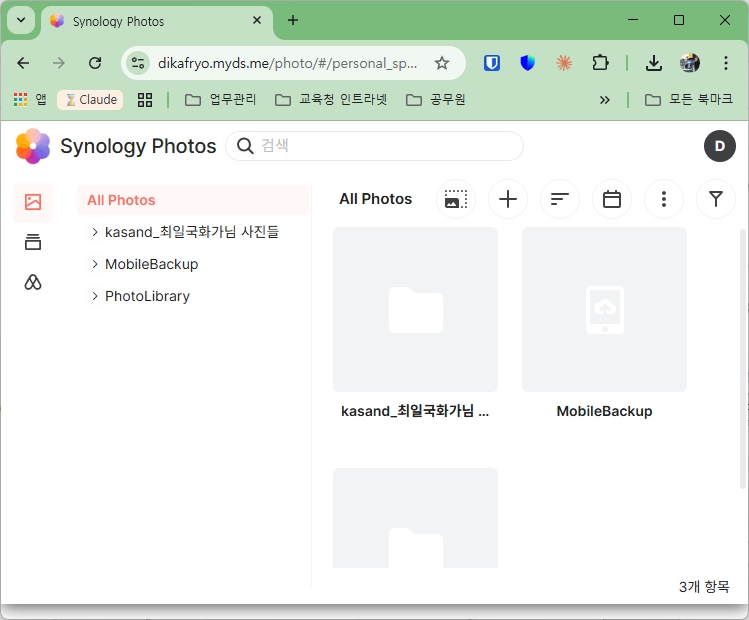Open the Chrome three-dot menu
The width and height of the screenshot is (749, 620).
point(726,63)
